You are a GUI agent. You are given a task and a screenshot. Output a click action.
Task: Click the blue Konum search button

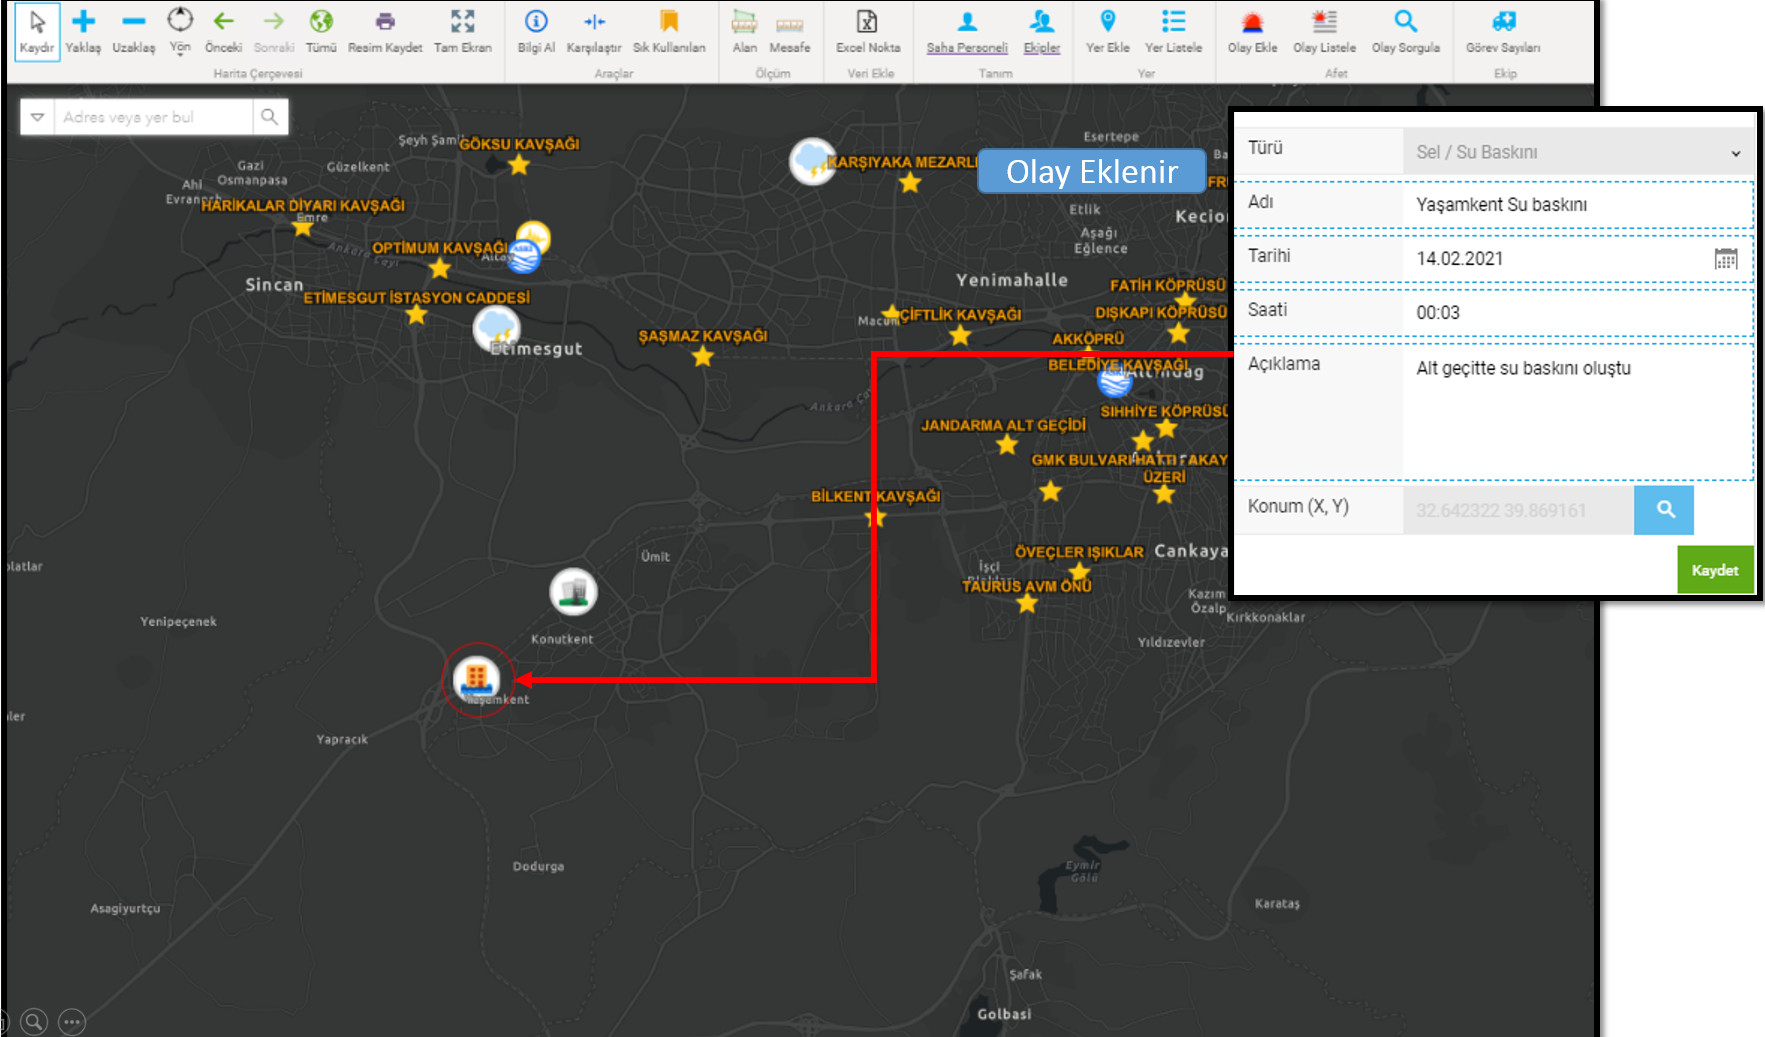pyautogui.click(x=1664, y=510)
